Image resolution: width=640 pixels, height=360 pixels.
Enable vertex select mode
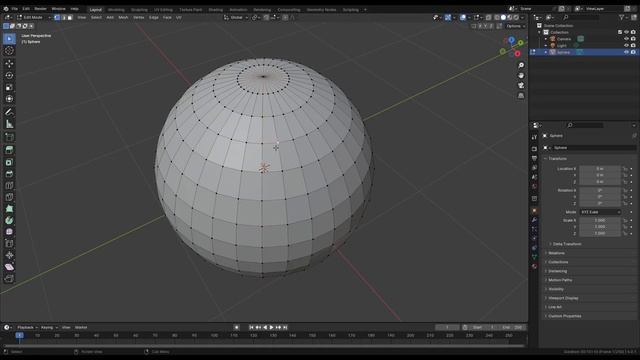(x=57, y=18)
